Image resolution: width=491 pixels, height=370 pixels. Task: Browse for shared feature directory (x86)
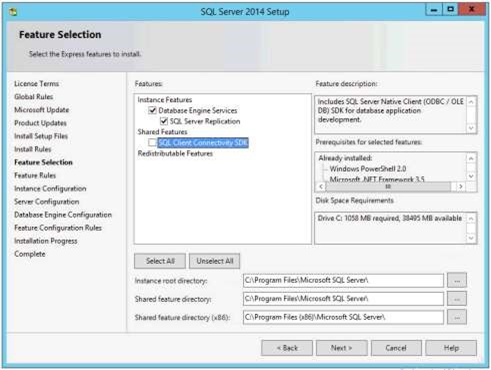tap(457, 317)
